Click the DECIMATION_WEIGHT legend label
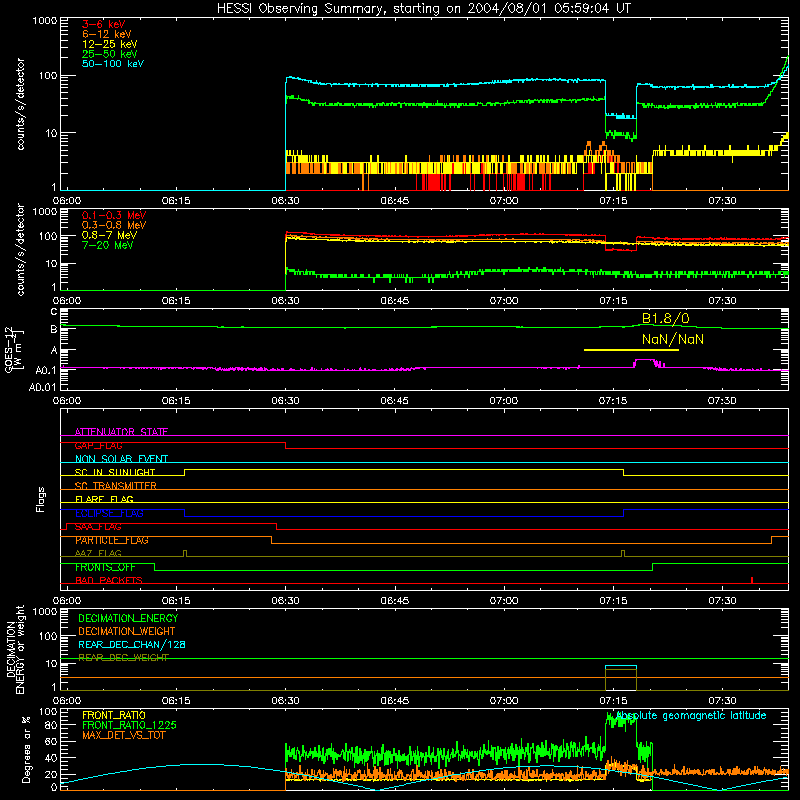 coord(127,631)
